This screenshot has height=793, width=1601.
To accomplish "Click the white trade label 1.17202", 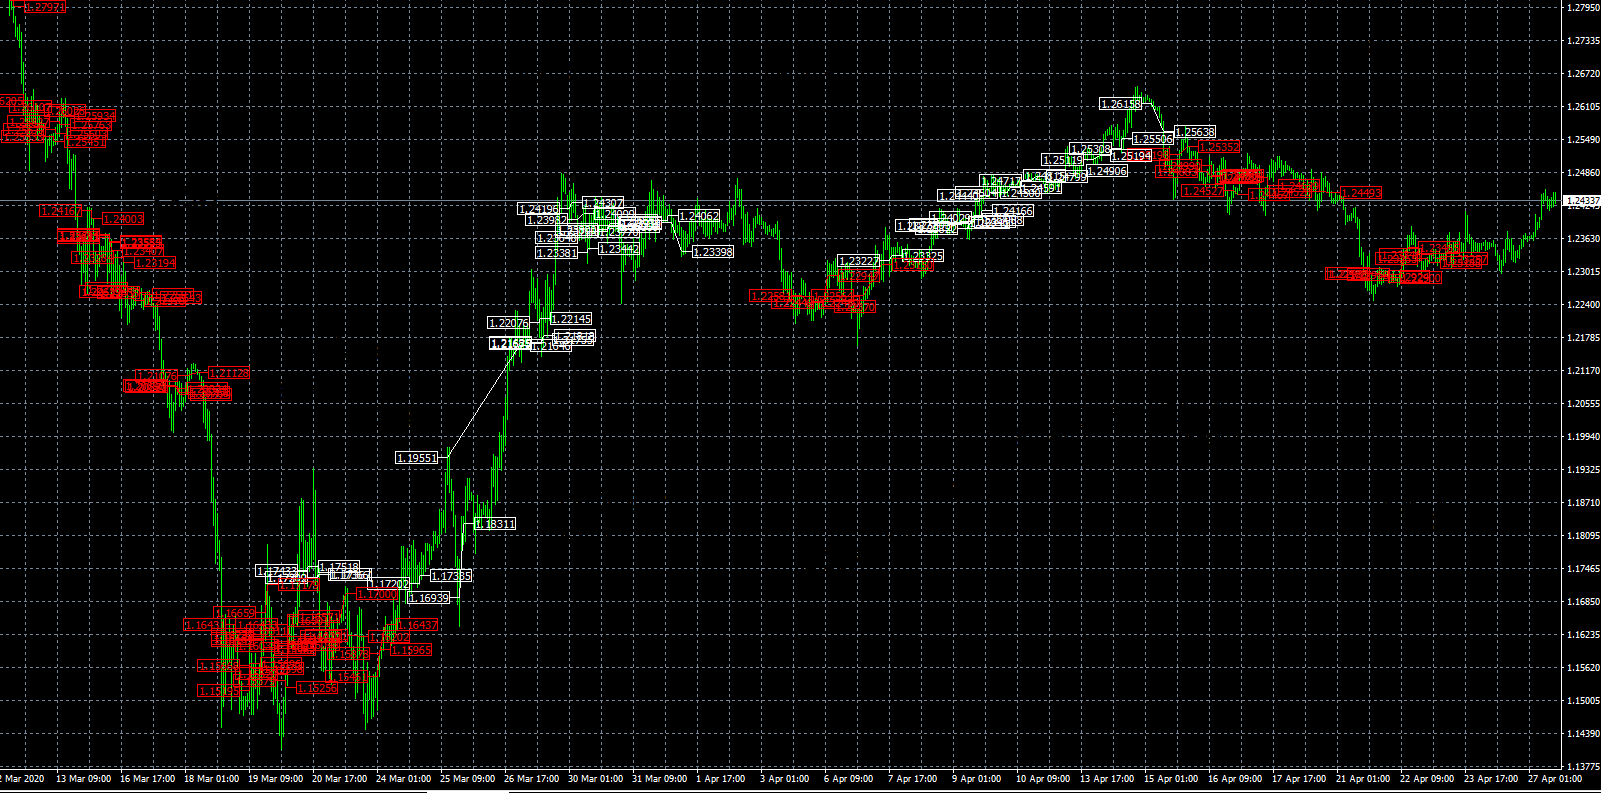I will point(390,584).
